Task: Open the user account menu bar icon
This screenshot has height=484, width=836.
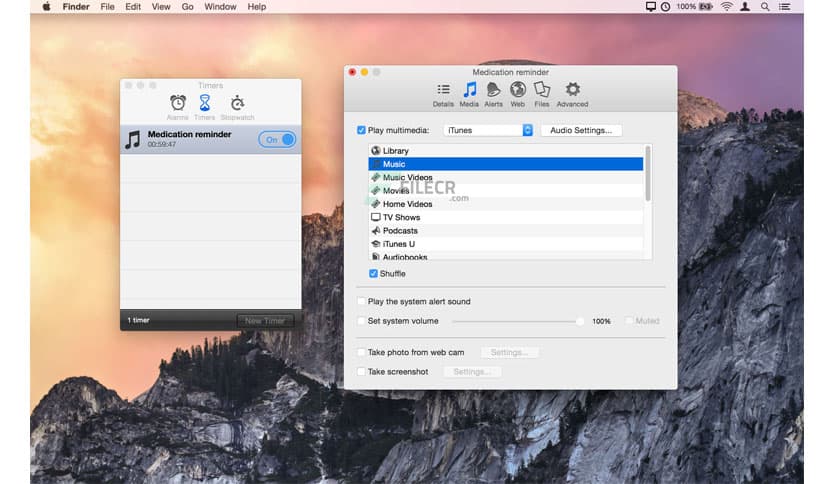Action: click(745, 6)
